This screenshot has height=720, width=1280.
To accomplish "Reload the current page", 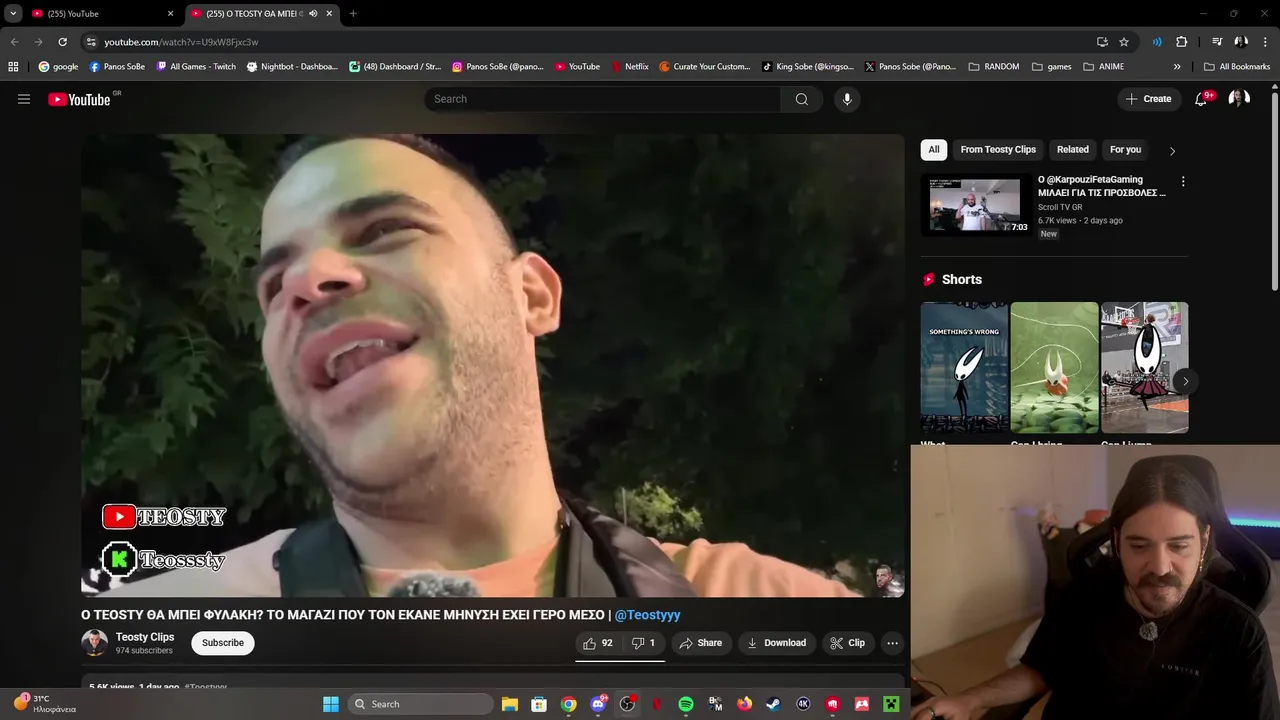I will pyautogui.click(x=62, y=42).
